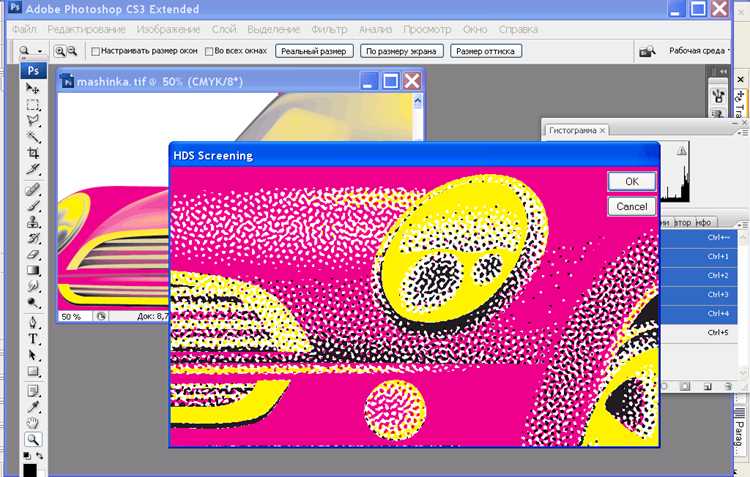Click the delete channel trash icon
This screenshot has height=477, width=750.
pyautogui.click(x=728, y=386)
